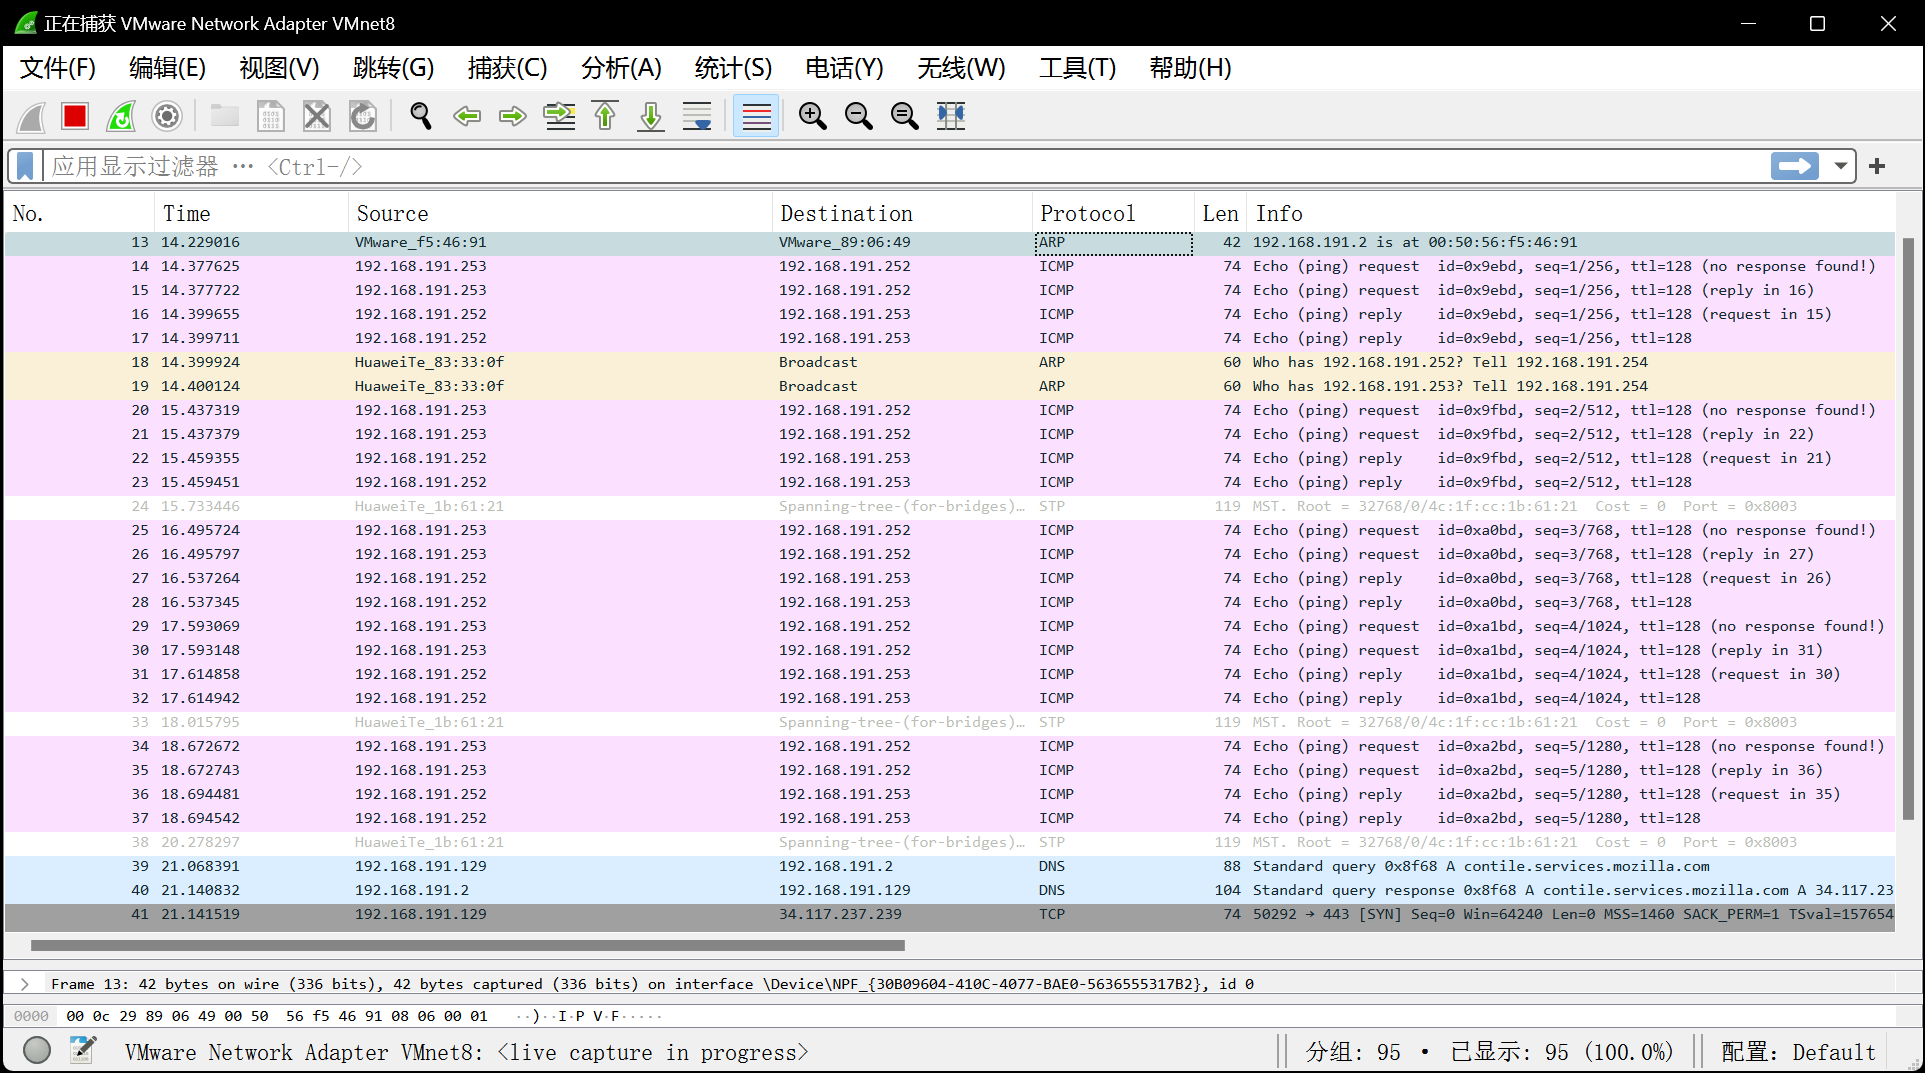The width and height of the screenshot is (1925, 1073).
Task: Open the 捕获(C) menu
Action: 508,68
